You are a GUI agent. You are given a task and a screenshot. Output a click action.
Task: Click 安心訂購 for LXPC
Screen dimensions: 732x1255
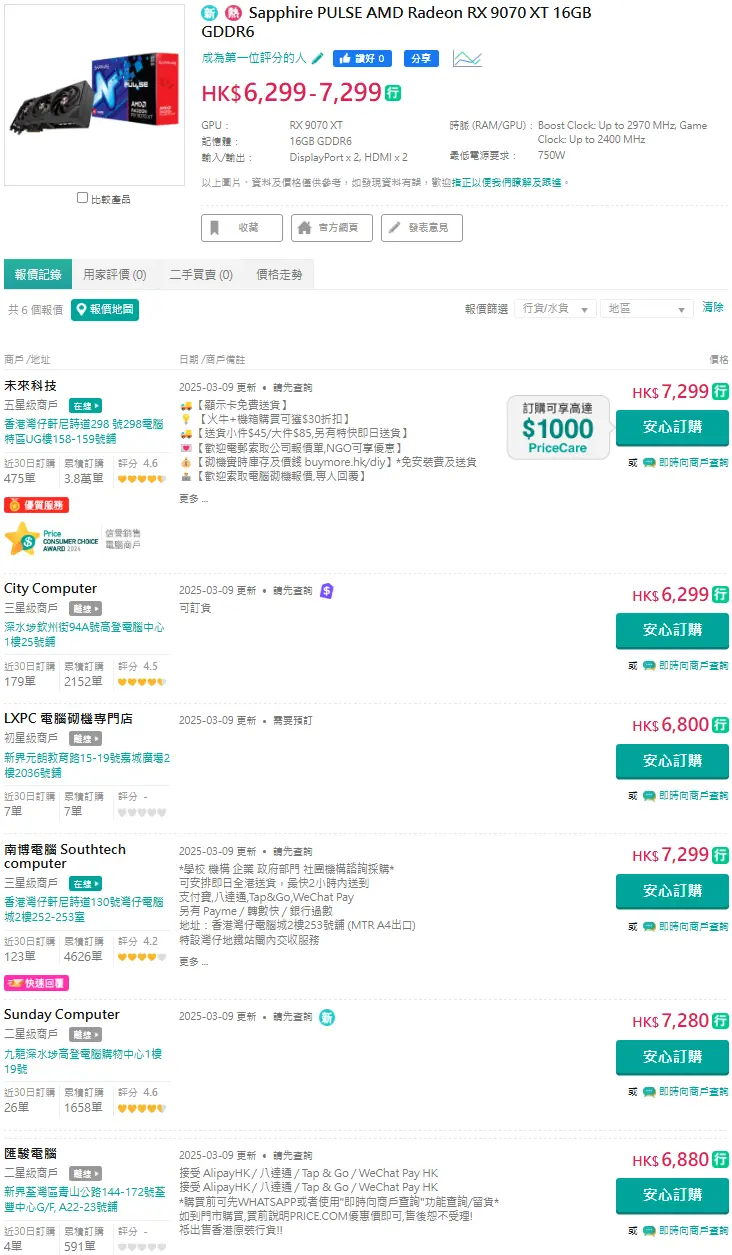pos(672,761)
